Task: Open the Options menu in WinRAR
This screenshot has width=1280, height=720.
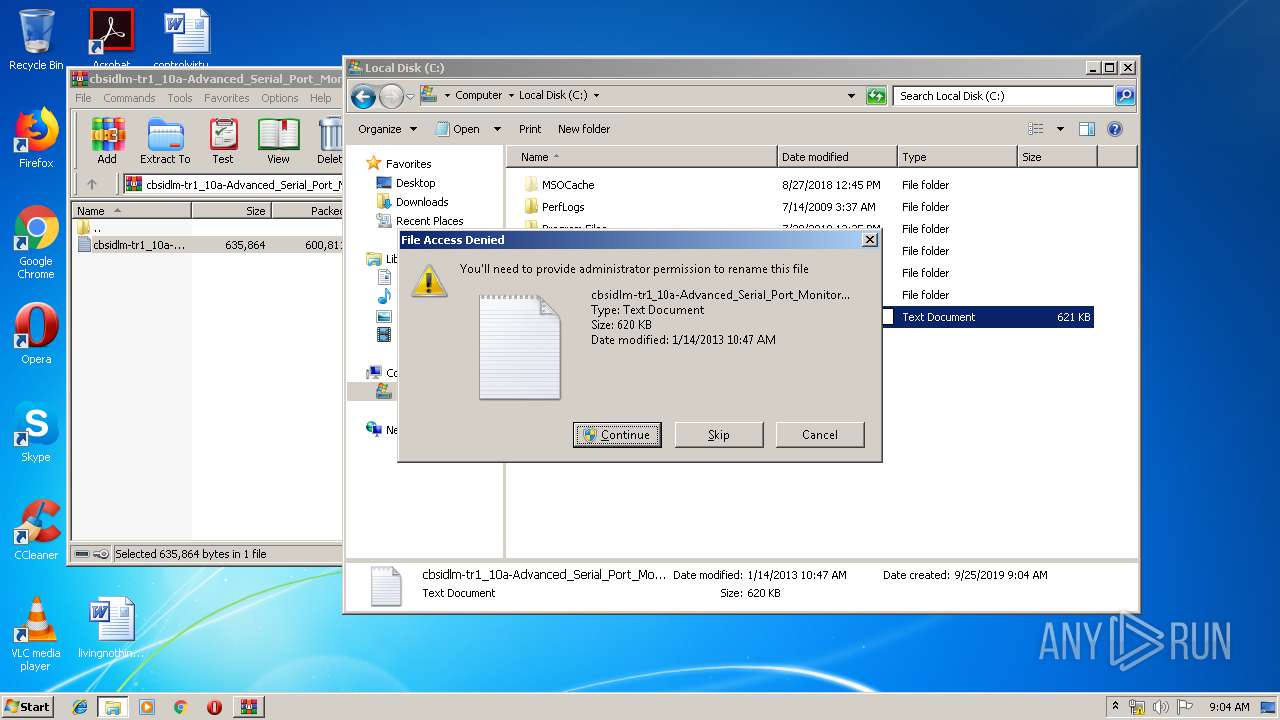Action: (280, 98)
